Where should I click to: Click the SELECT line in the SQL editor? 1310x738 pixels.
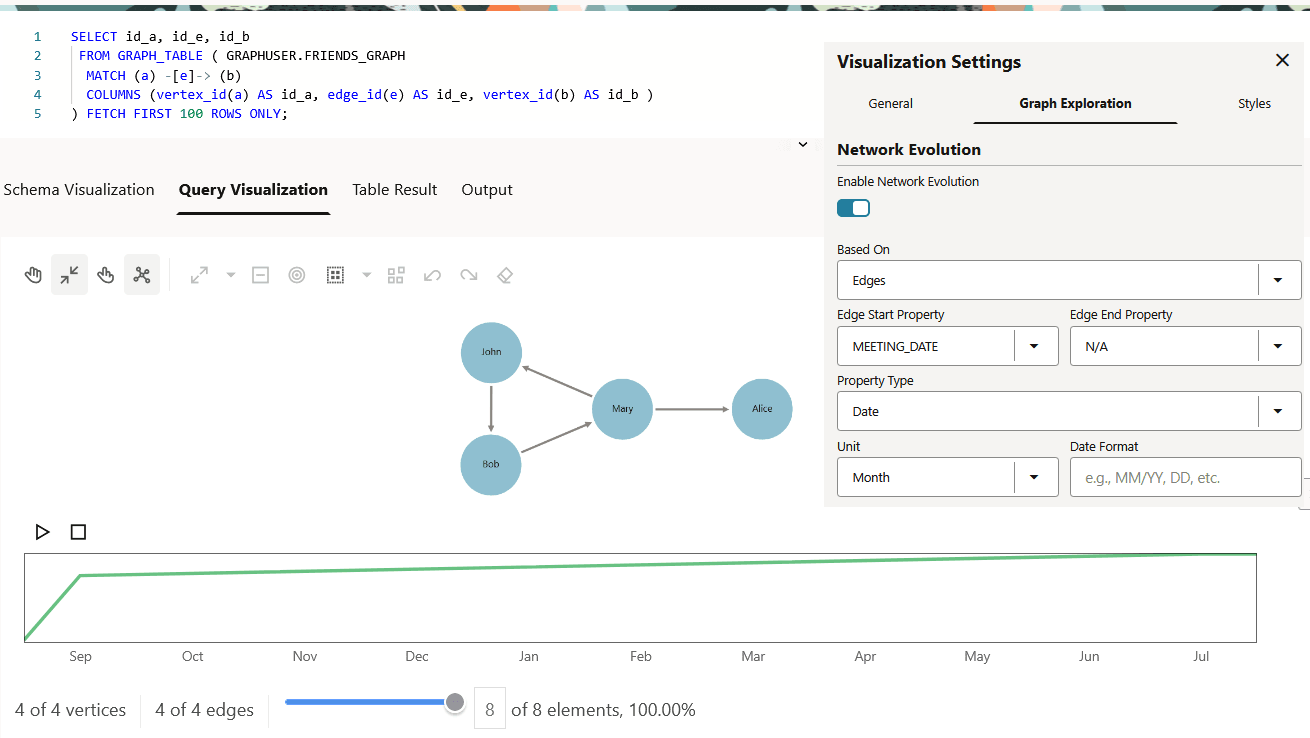(x=160, y=37)
